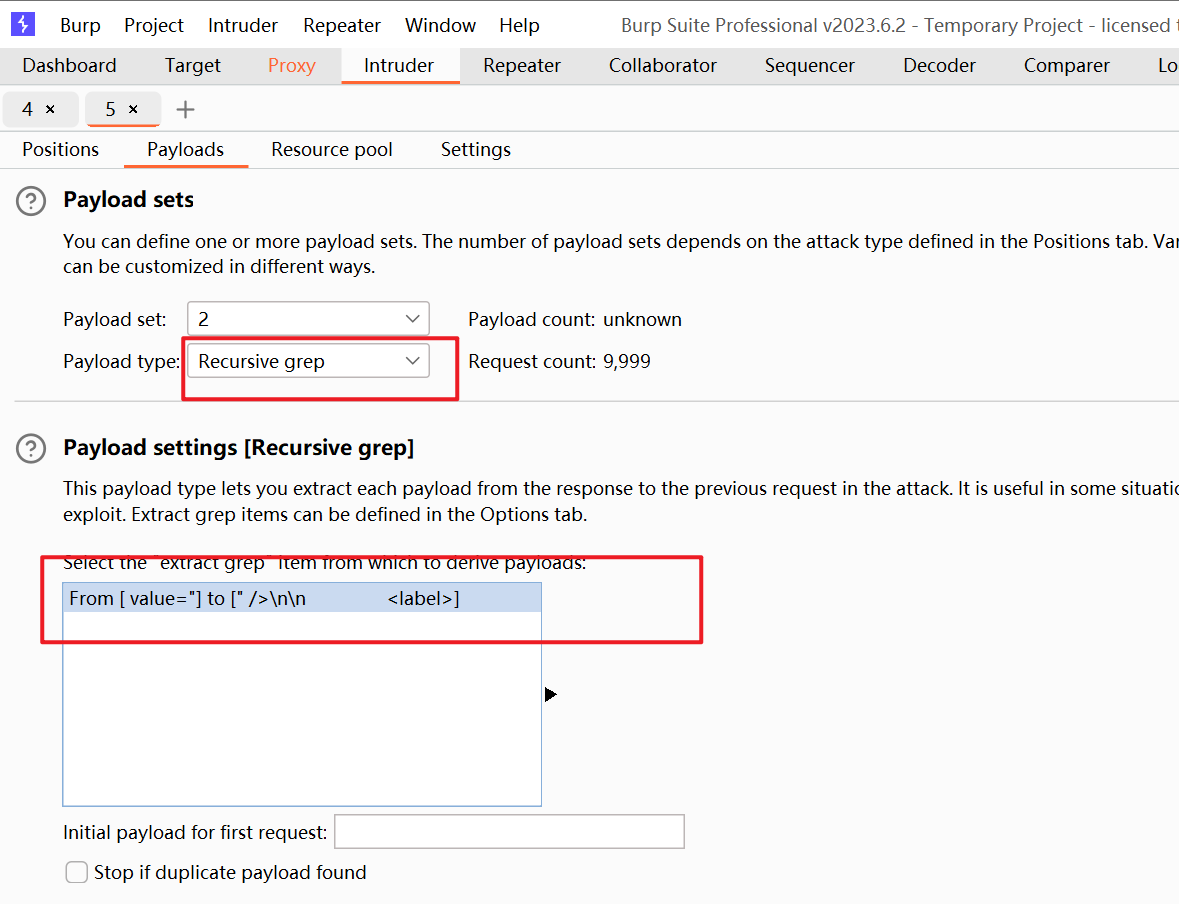Open the Payload type Recursive grep dropdown
This screenshot has width=1179, height=904.
308,361
